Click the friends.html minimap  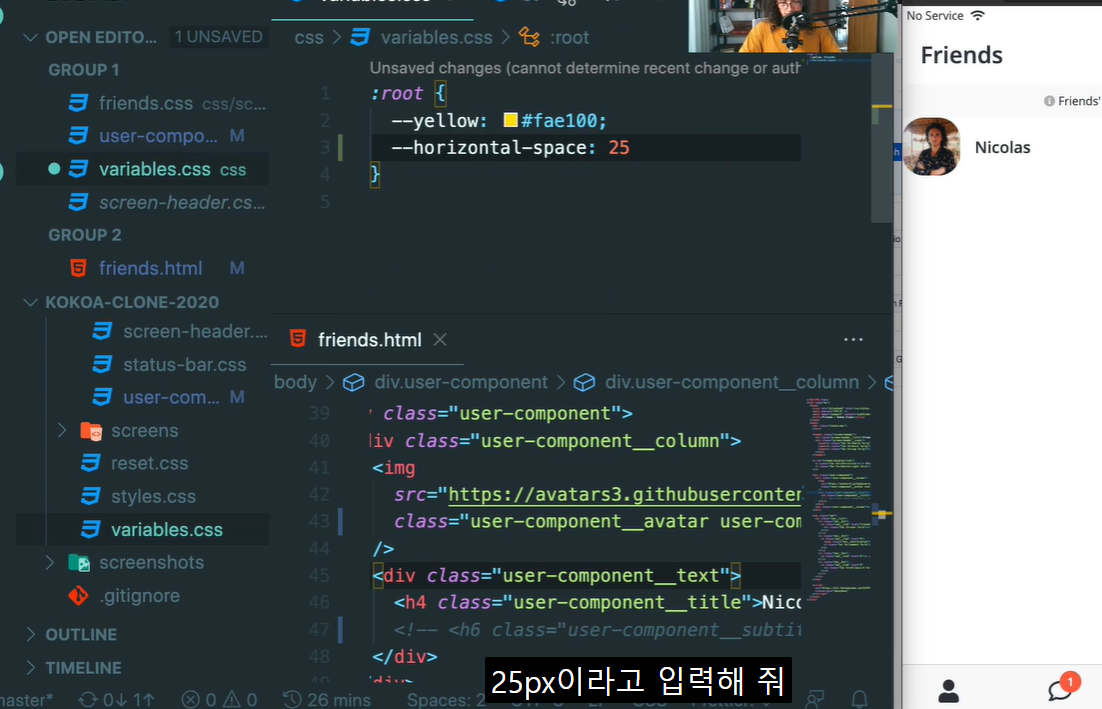(840, 499)
